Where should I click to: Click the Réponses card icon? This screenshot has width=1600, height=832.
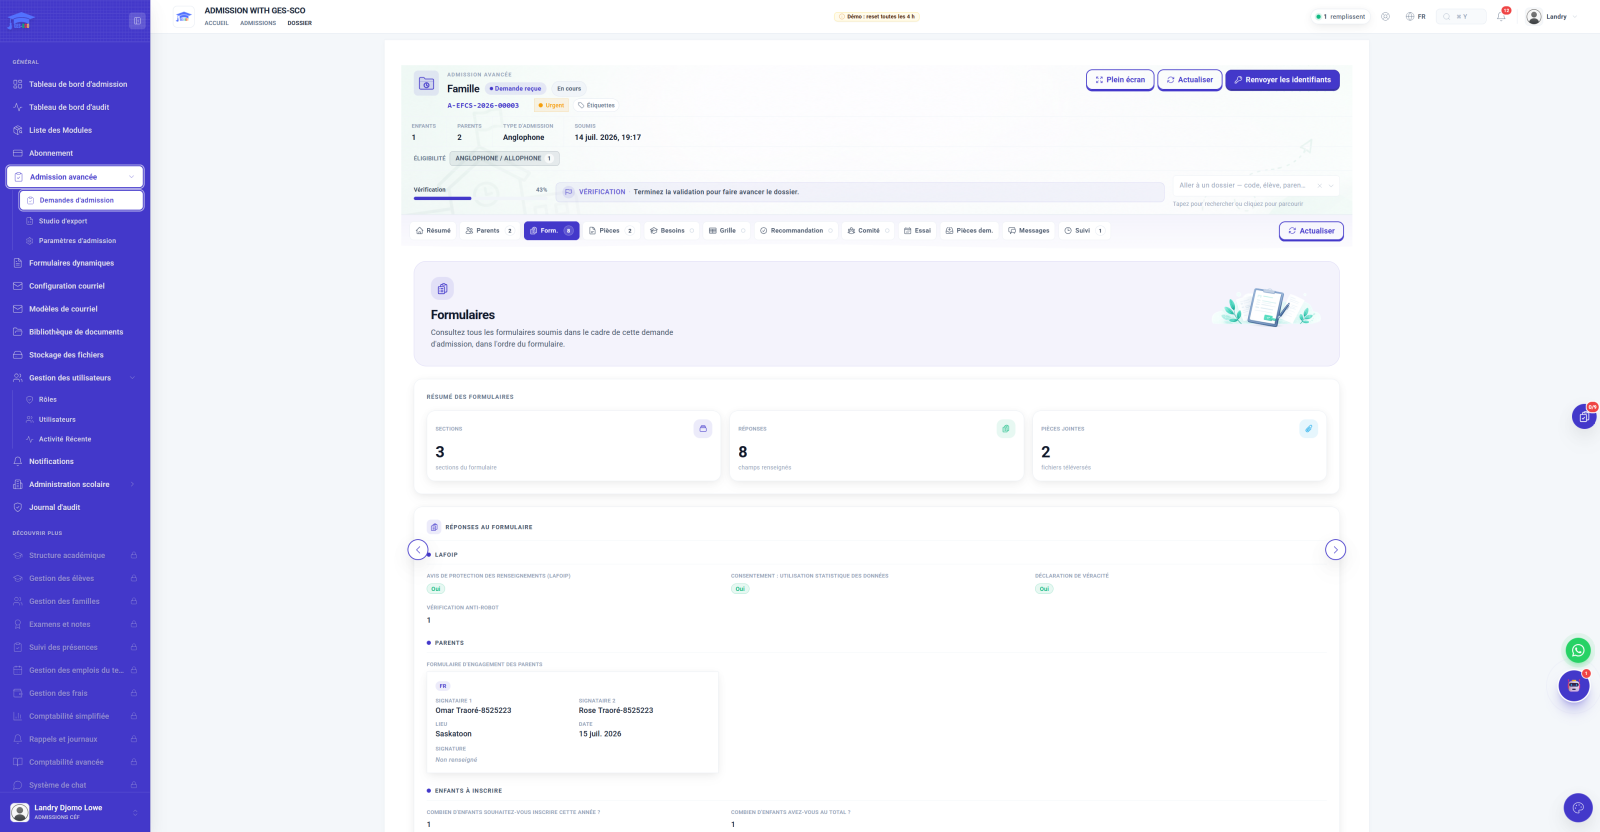click(x=1006, y=429)
